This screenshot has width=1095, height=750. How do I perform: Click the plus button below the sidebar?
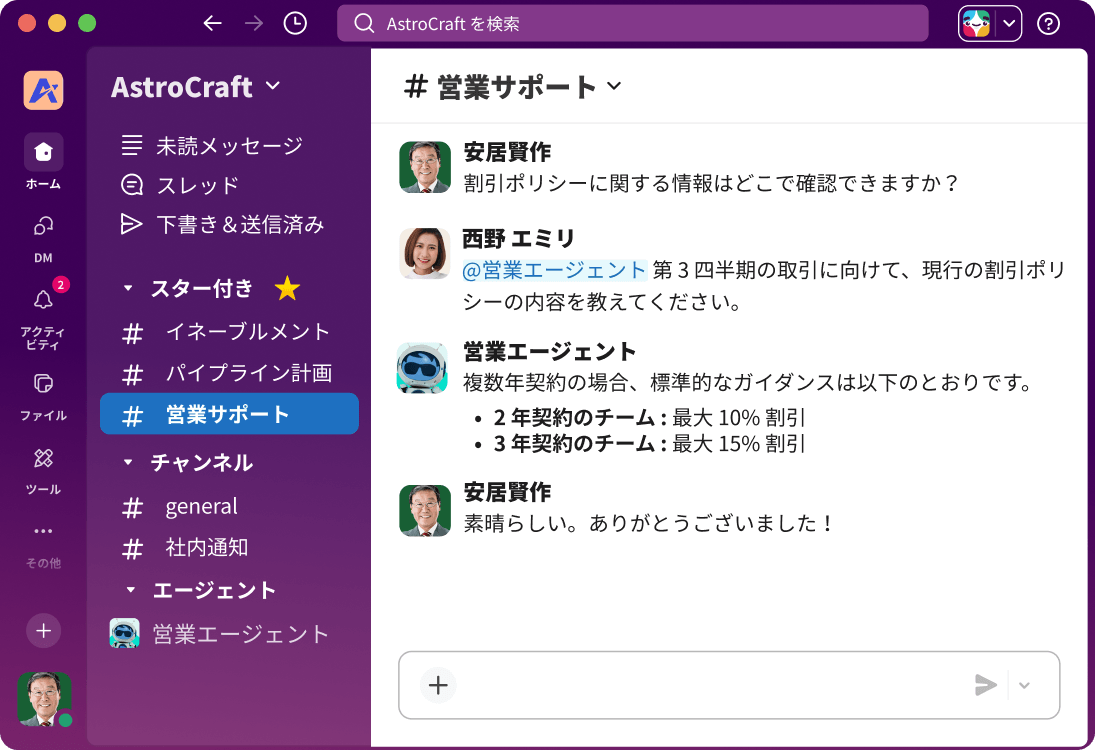(43, 631)
